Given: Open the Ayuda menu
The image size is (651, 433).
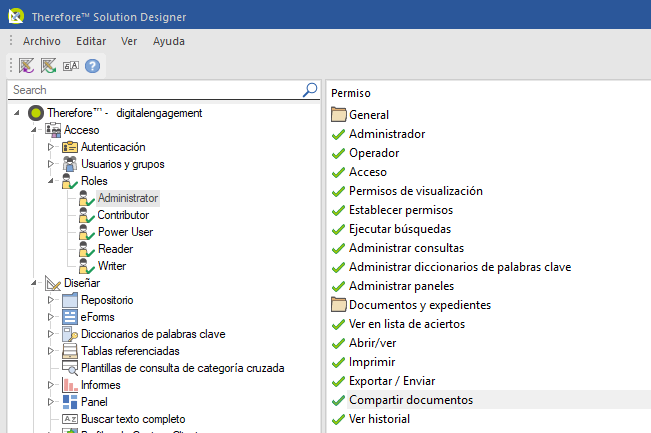Looking at the screenshot, I should coord(169,41).
